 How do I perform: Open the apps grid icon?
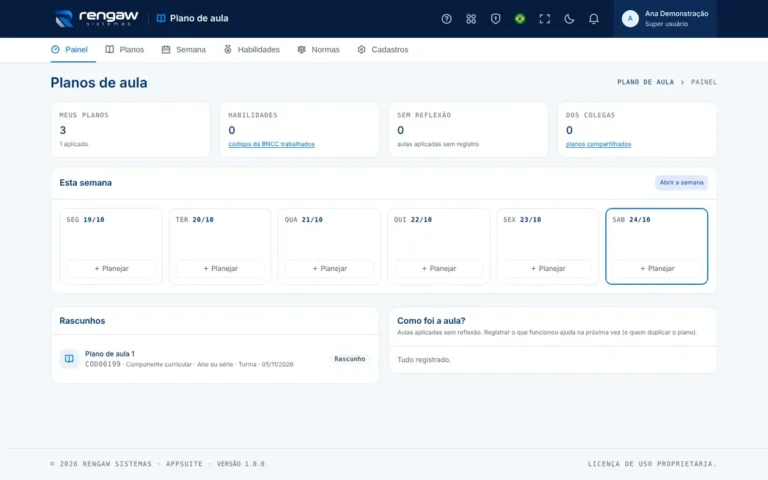471,19
